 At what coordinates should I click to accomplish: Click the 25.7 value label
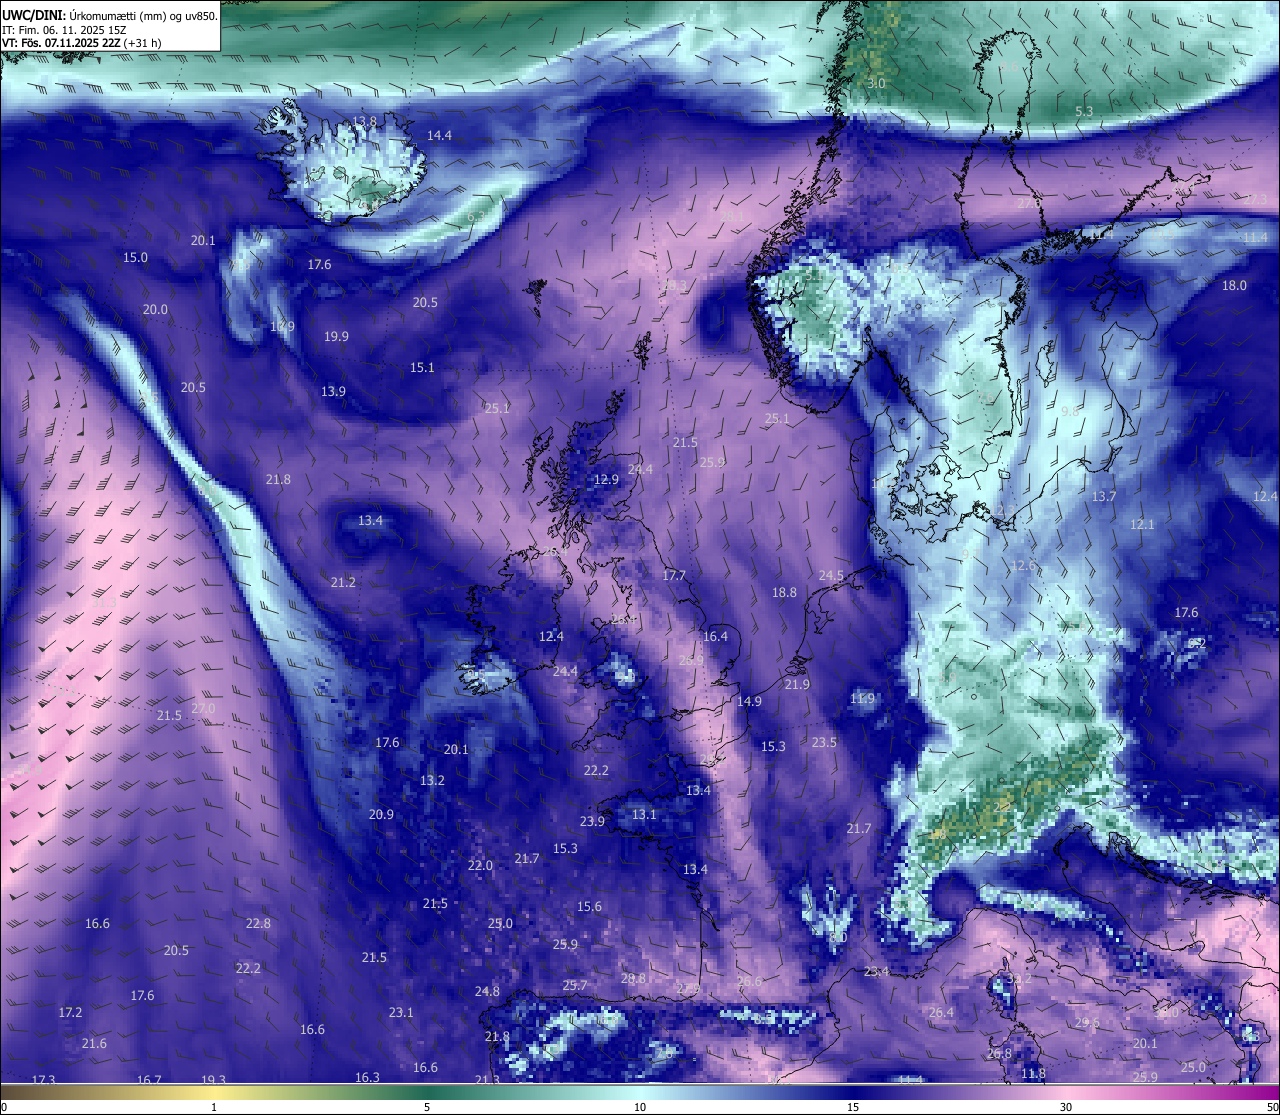tap(575, 985)
